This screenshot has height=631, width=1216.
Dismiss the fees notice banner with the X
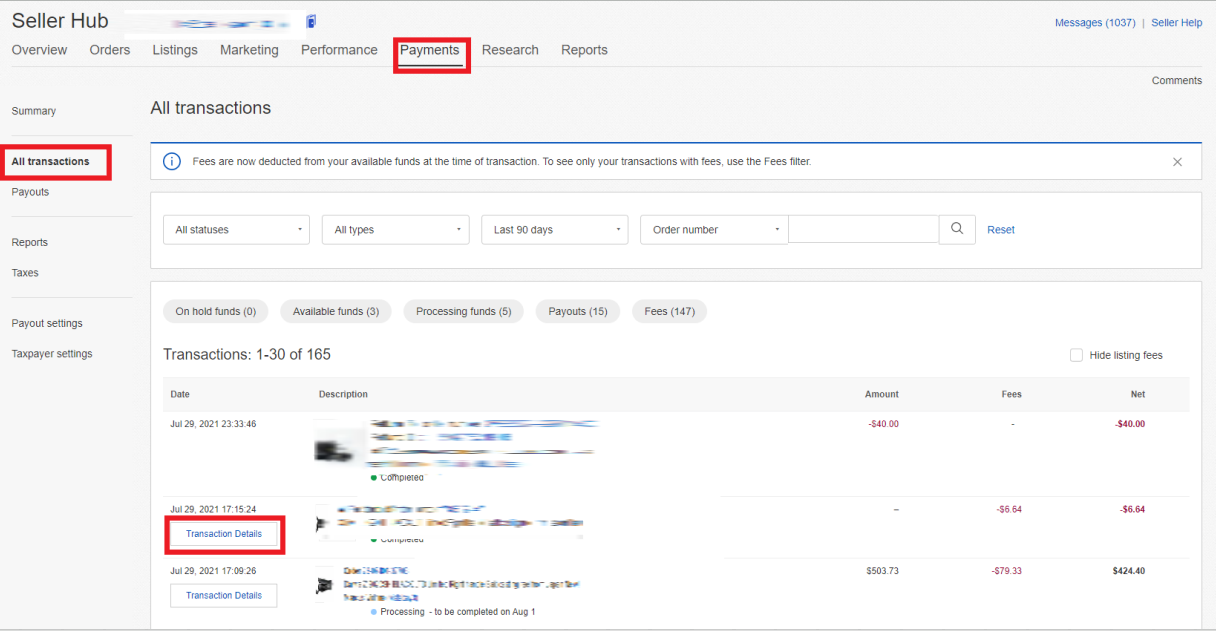pos(1177,162)
